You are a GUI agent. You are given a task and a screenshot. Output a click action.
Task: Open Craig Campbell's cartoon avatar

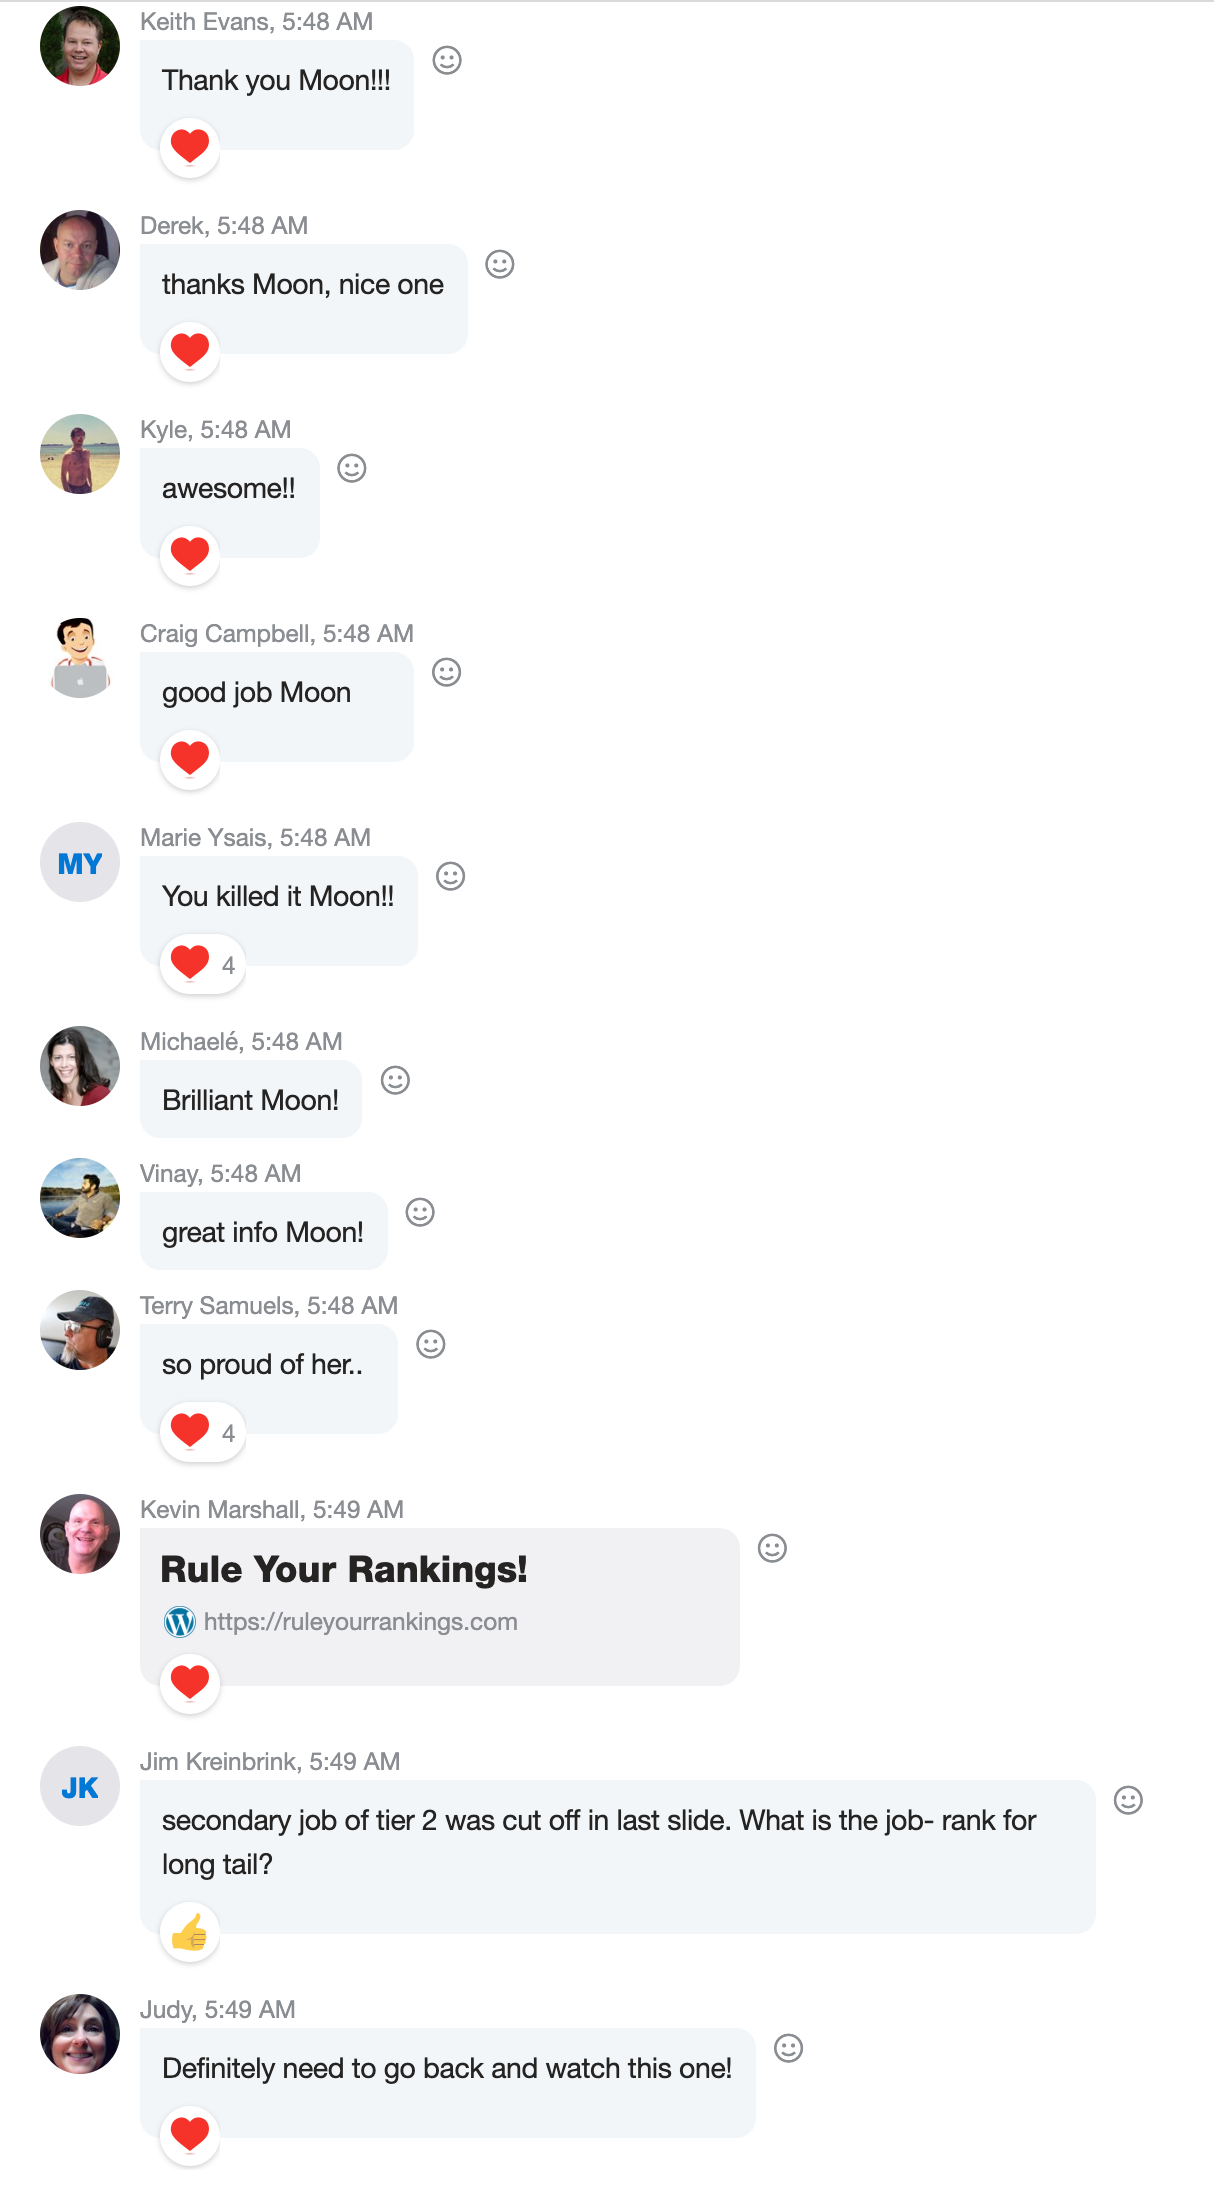(x=80, y=658)
